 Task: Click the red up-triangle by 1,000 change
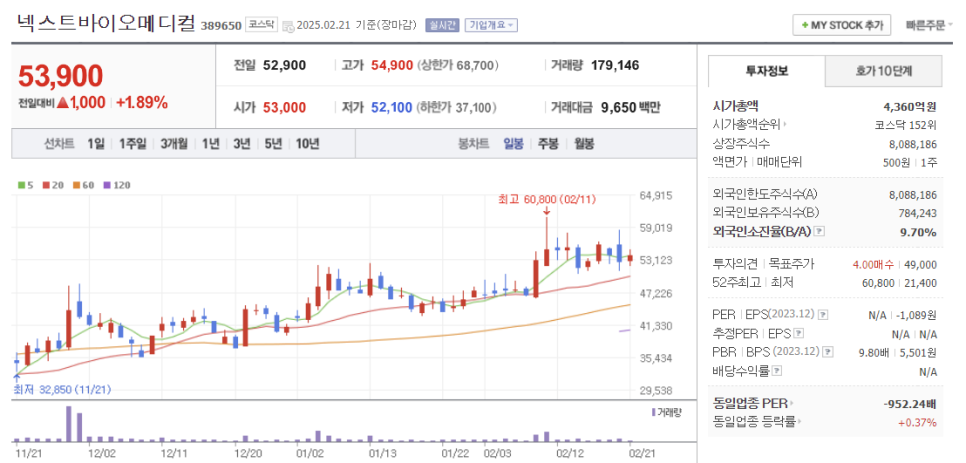pos(62,103)
